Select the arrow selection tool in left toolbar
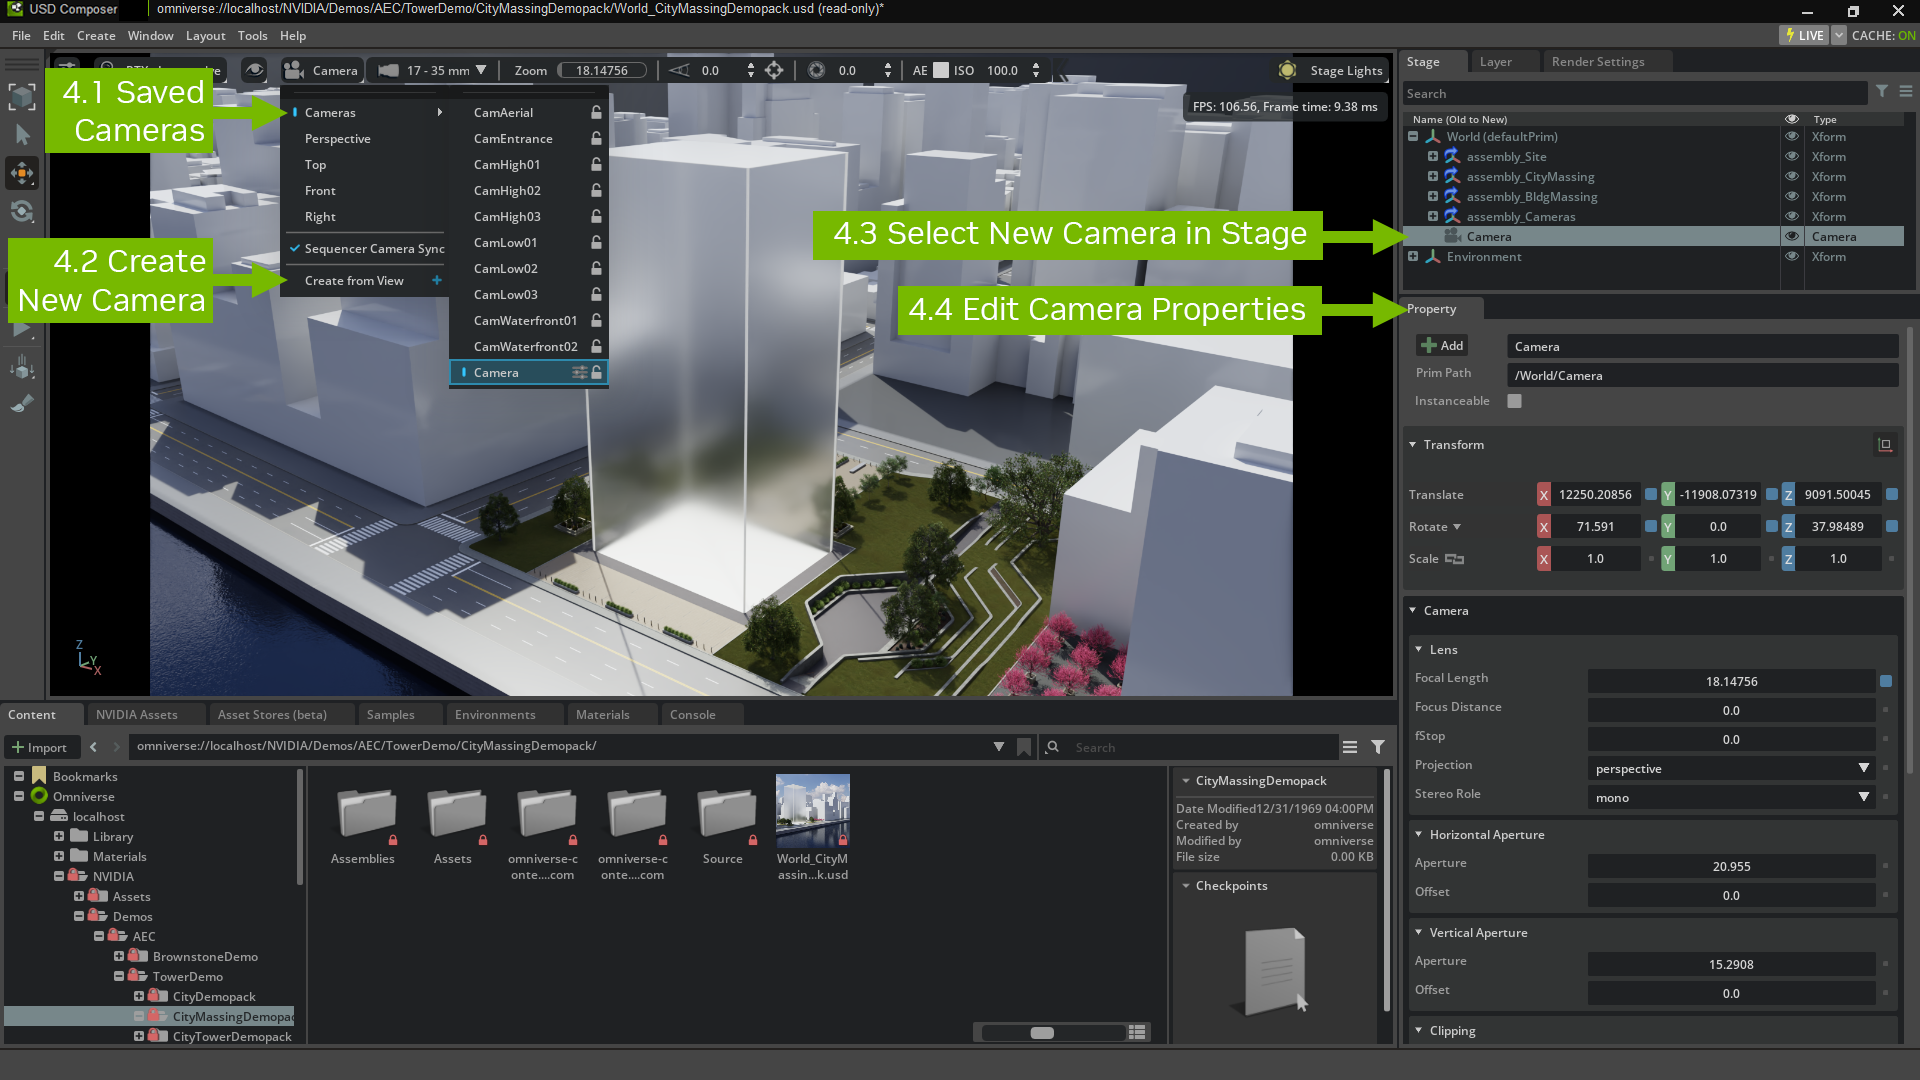1920x1080 pixels. (x=22, y=135)
